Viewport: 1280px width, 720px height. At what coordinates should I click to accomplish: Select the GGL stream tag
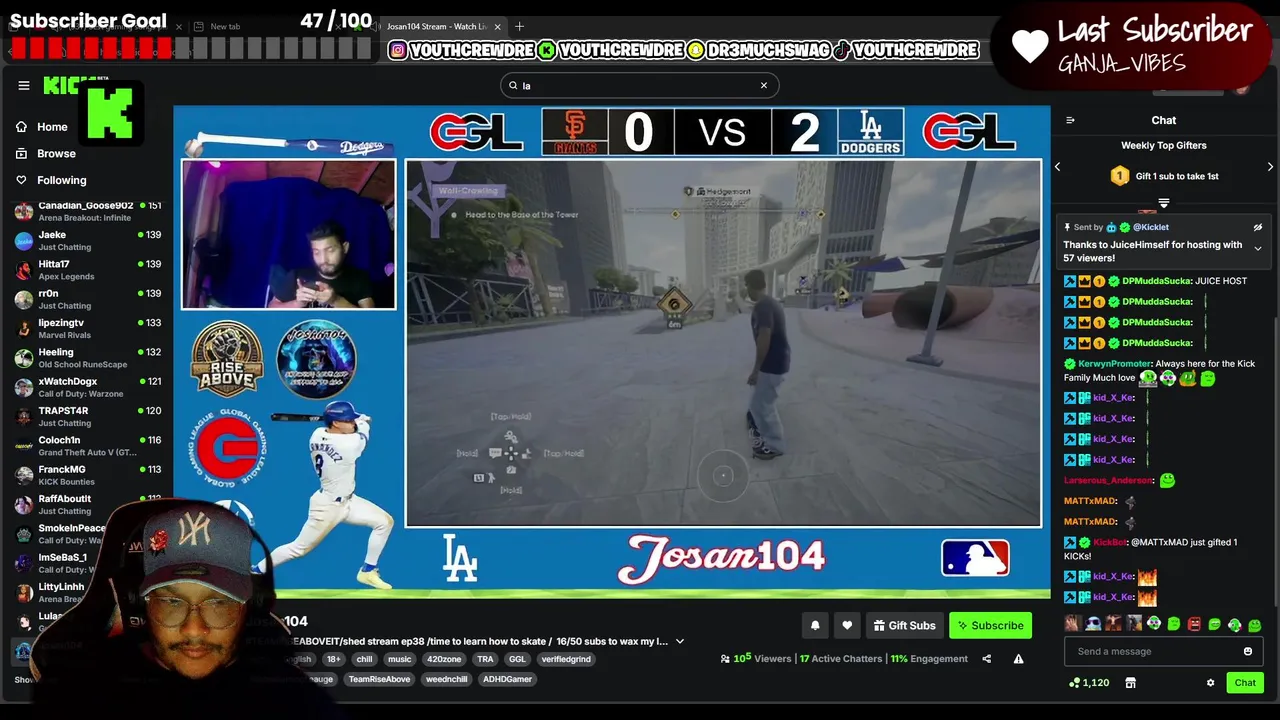517,659
